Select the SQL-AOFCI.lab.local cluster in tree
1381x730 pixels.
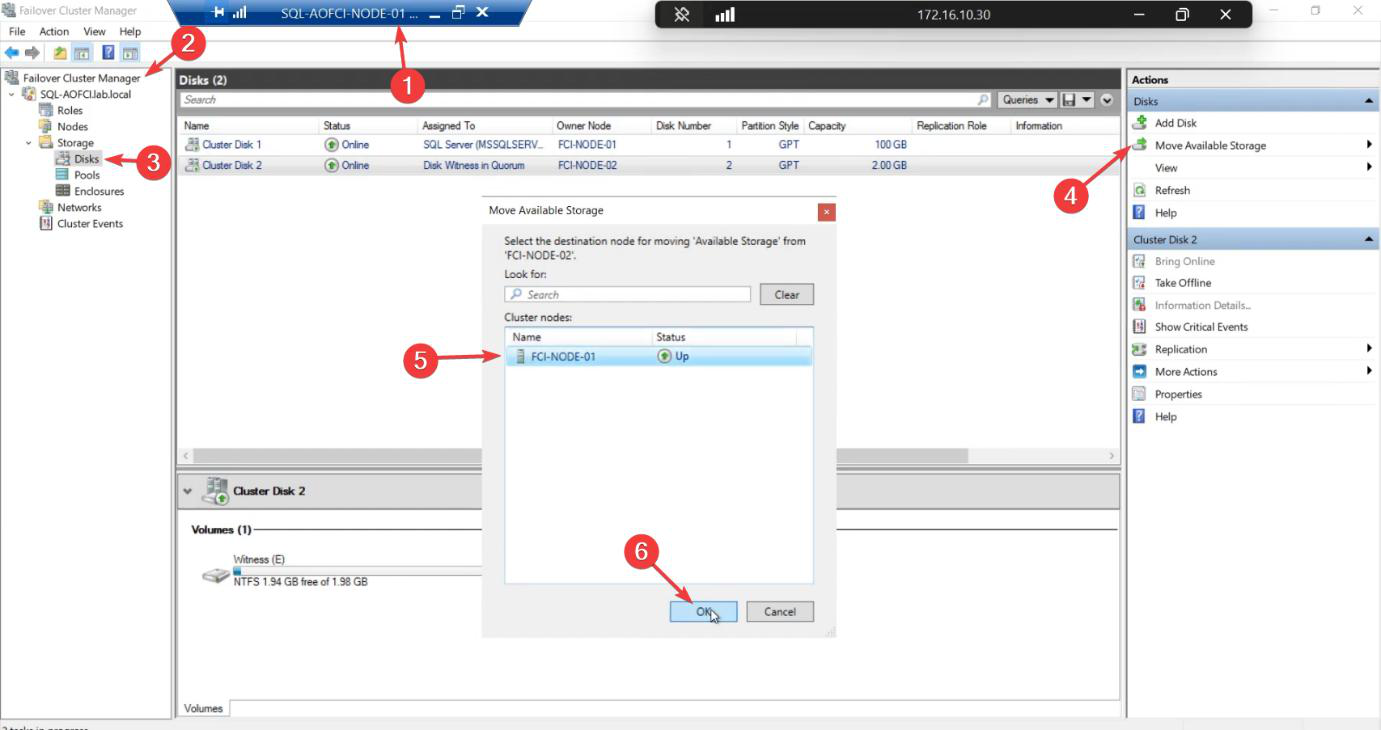coord(85,94)
